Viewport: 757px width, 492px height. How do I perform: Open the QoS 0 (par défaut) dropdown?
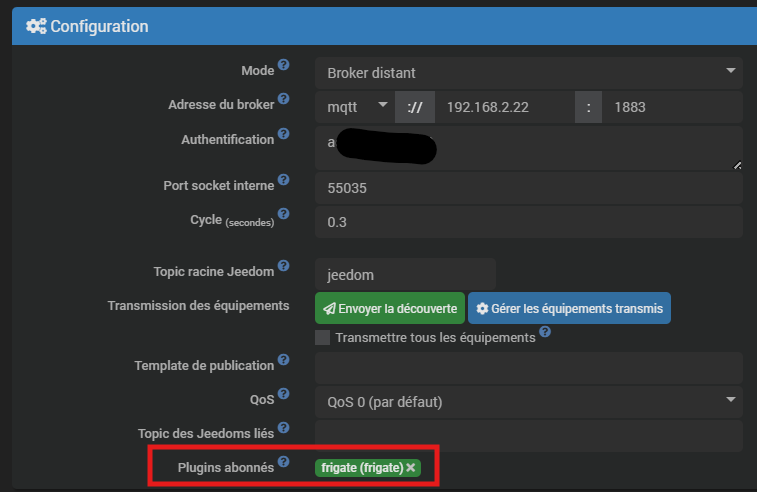coord(529,402)
